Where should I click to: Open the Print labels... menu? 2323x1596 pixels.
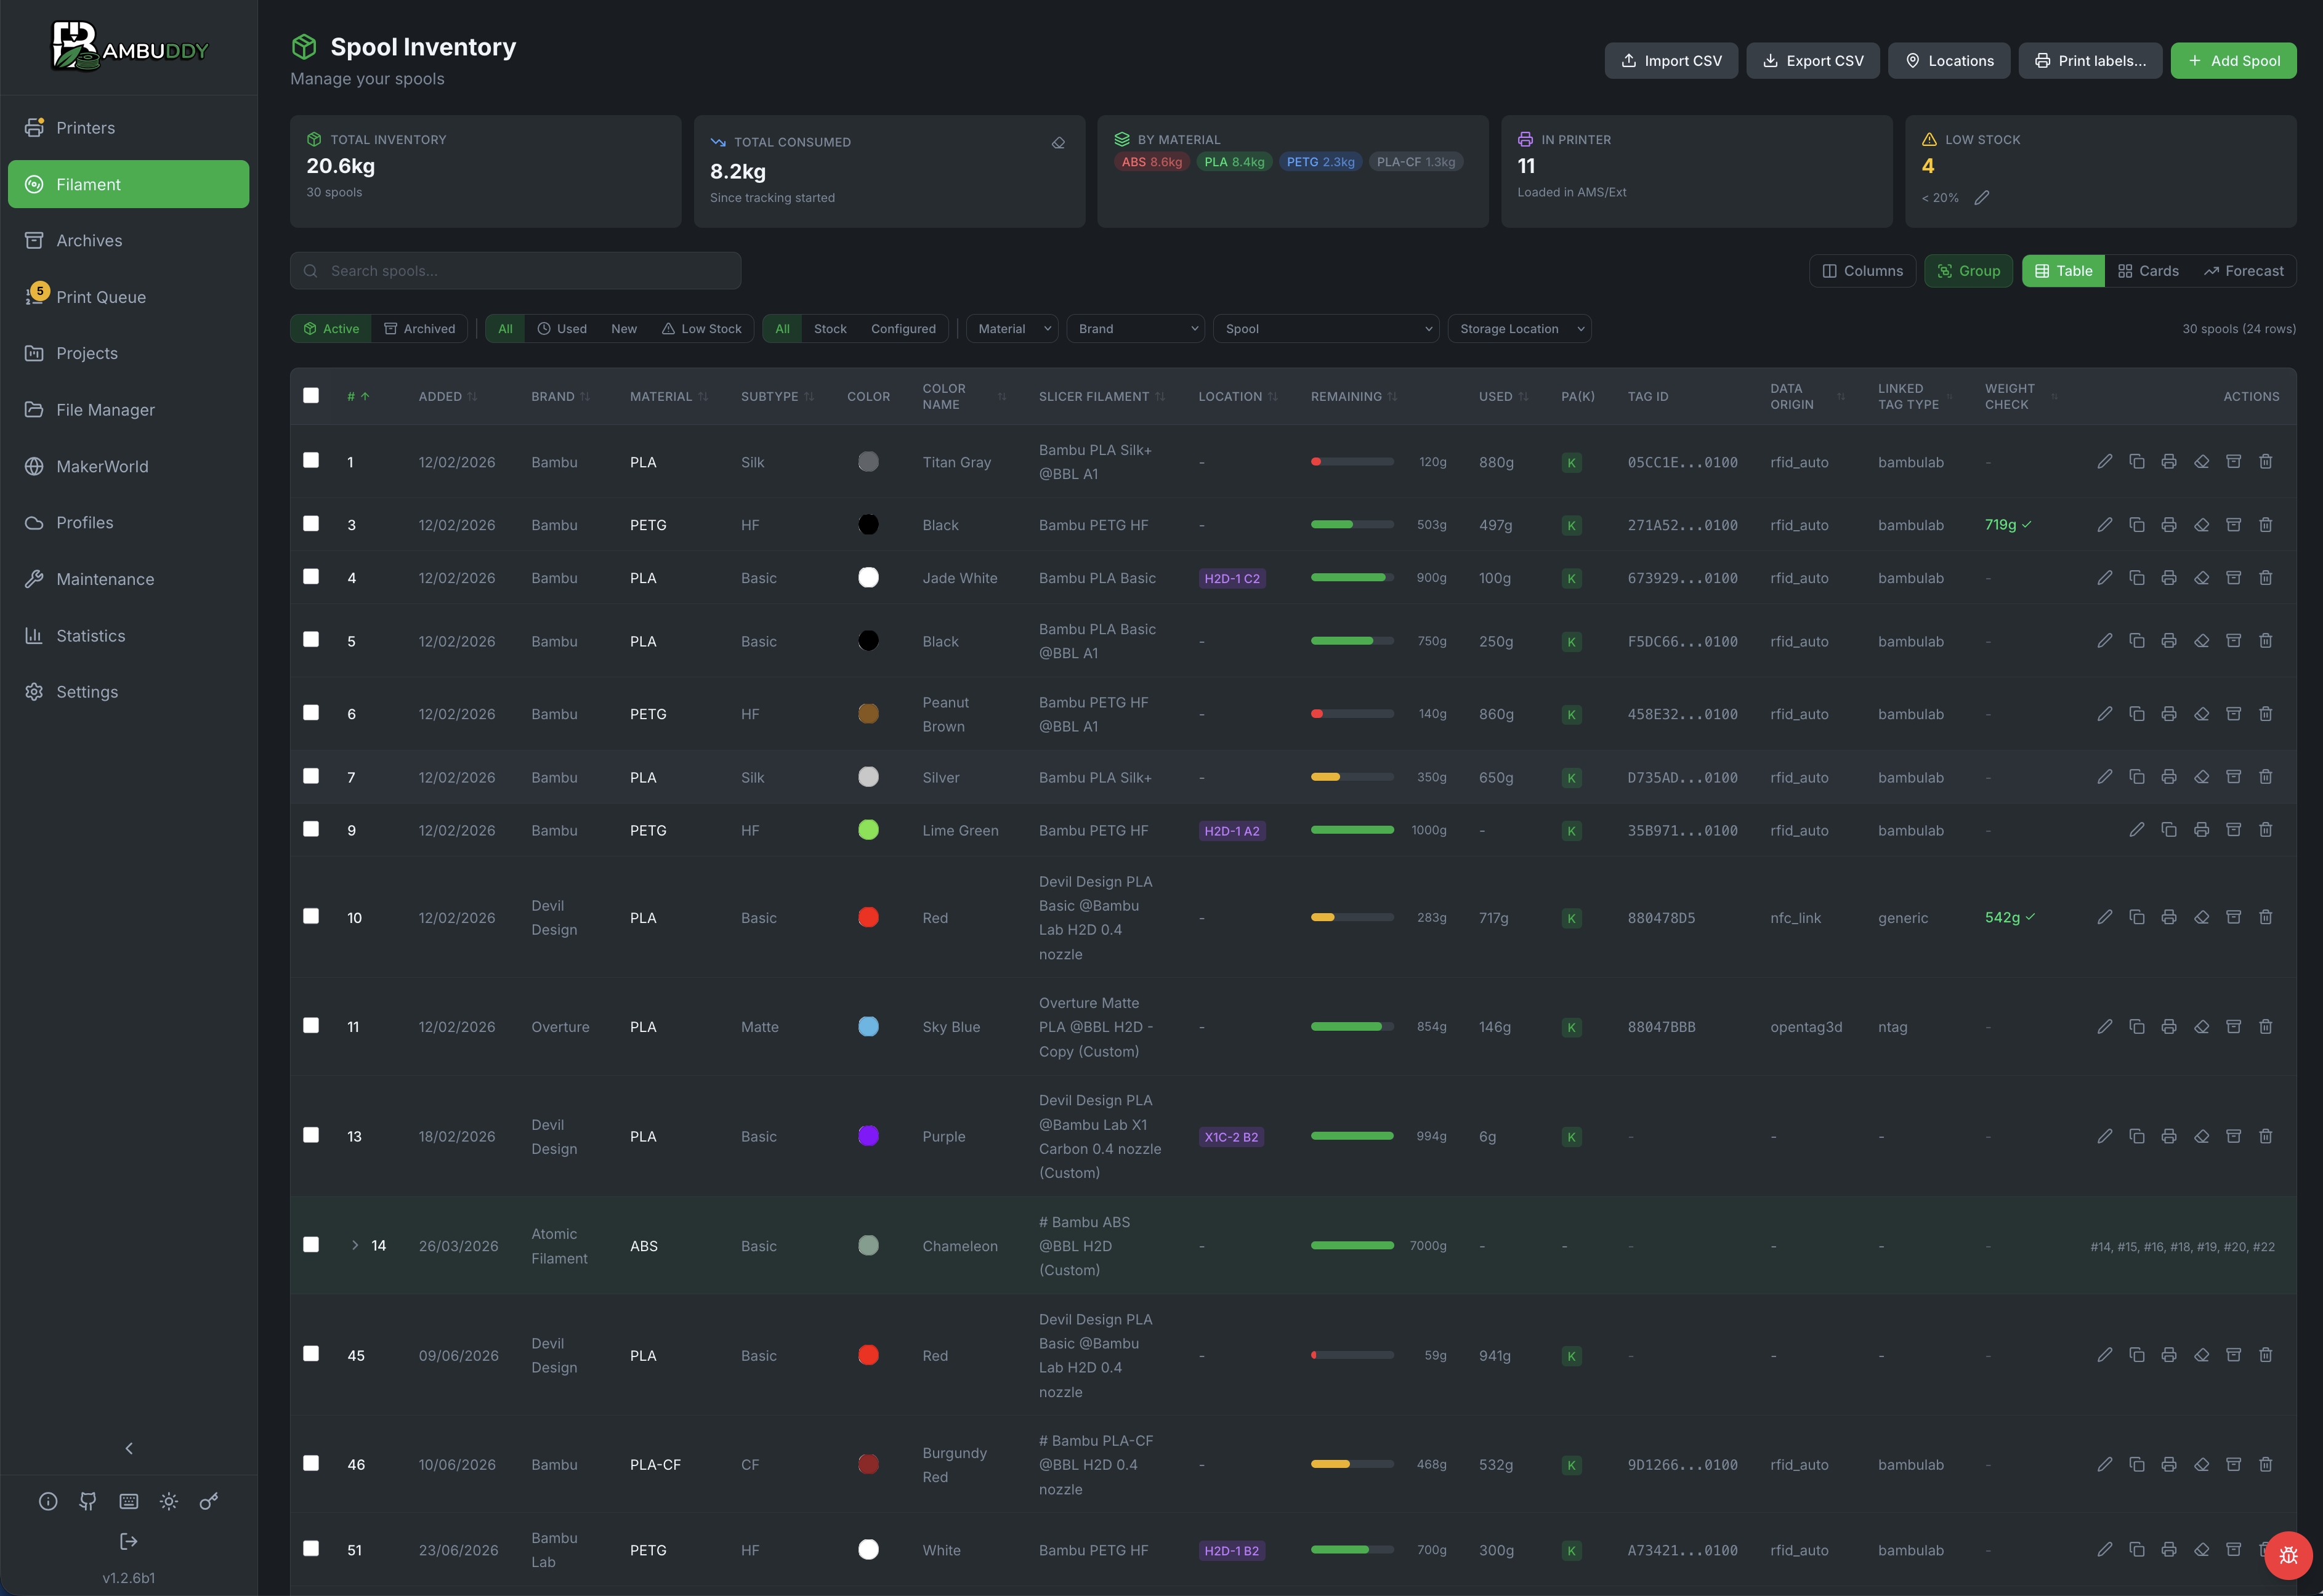[x=2090, y=61]
